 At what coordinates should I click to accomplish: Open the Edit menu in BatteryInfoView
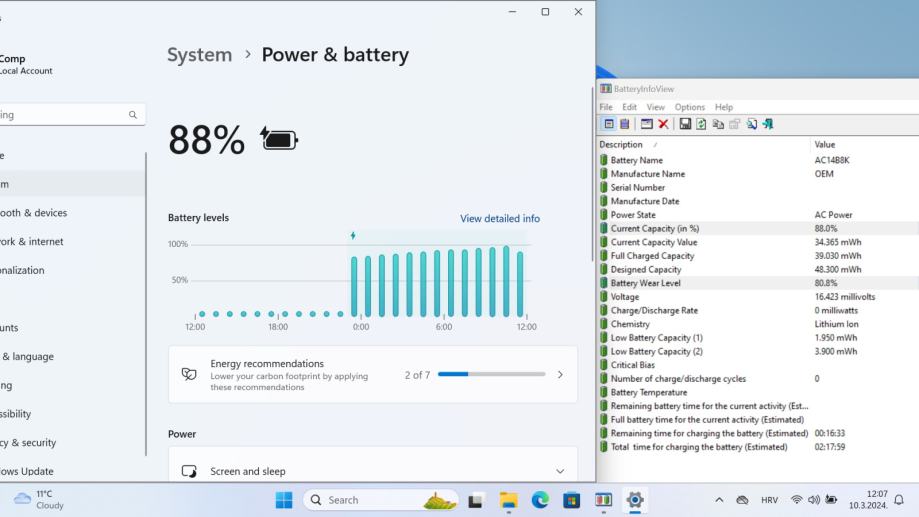pyautogui.click(x=629, y=107)
